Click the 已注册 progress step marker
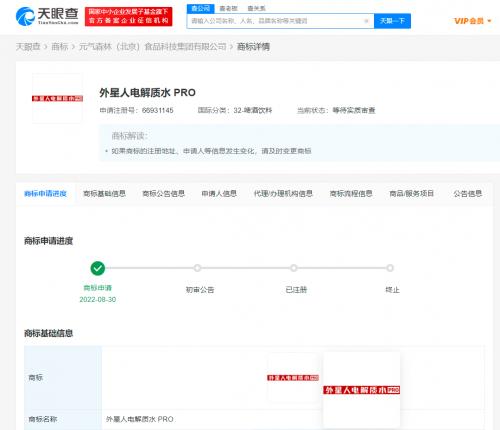Image resolution: width=500 pixels, height=430 pixels. (294, 268)
